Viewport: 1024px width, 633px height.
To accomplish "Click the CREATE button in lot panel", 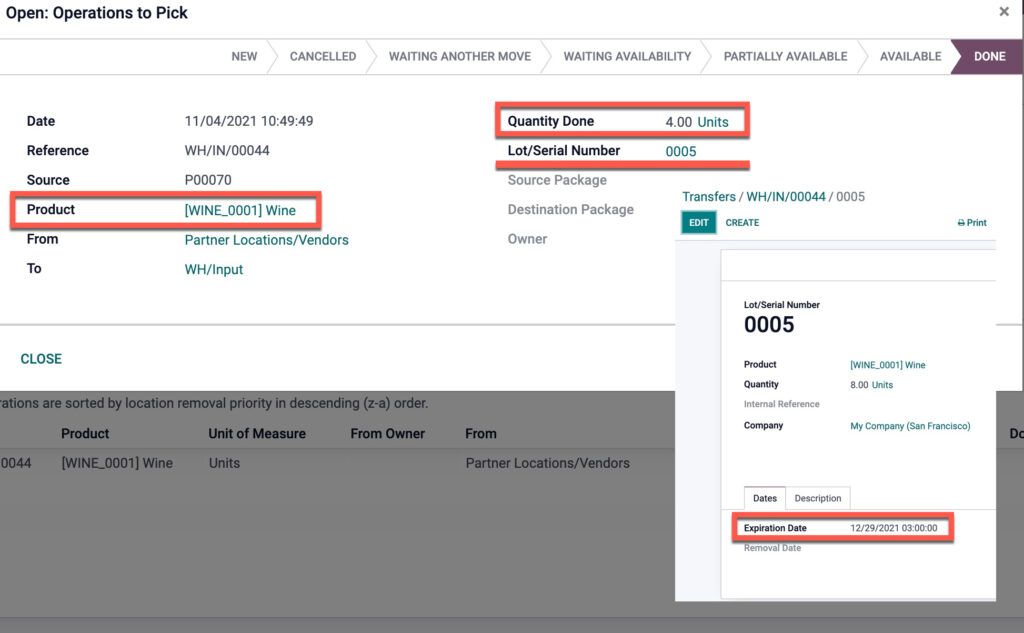I will tap(742, 223).
